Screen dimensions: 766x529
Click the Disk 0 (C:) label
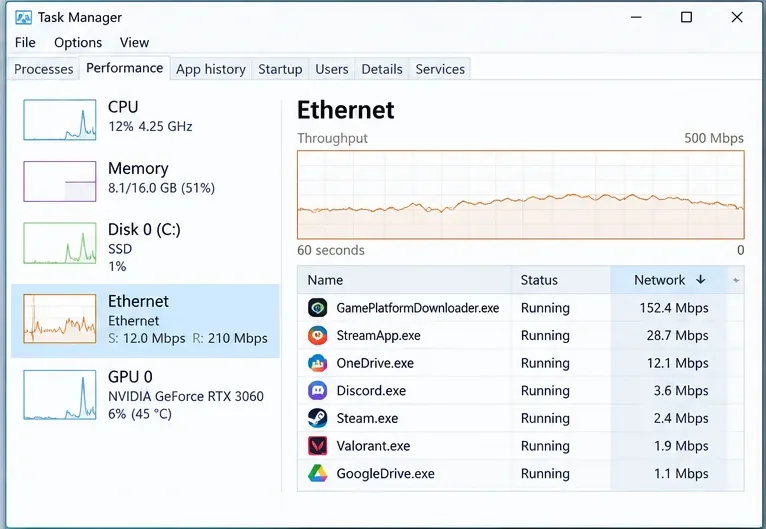145,230
